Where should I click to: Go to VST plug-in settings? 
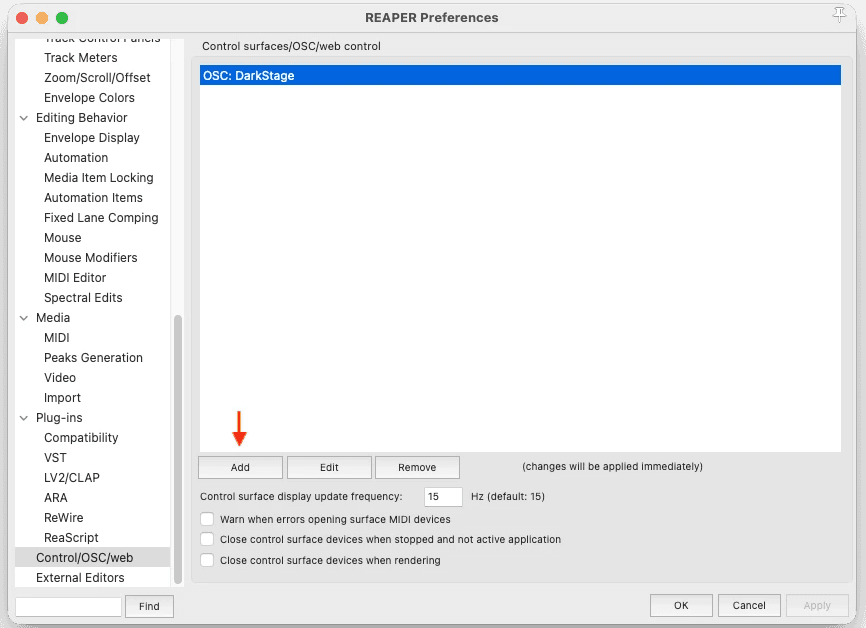click(55, 458)
